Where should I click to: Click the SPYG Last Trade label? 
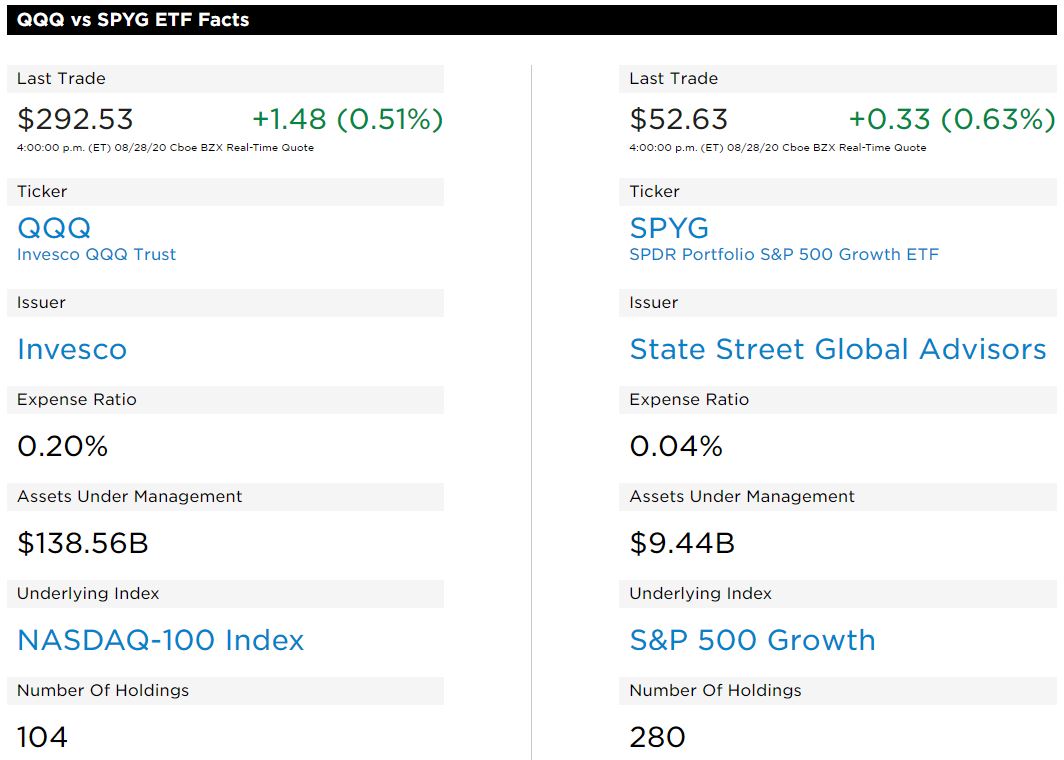pyautogui.click(x=673, y=79)
